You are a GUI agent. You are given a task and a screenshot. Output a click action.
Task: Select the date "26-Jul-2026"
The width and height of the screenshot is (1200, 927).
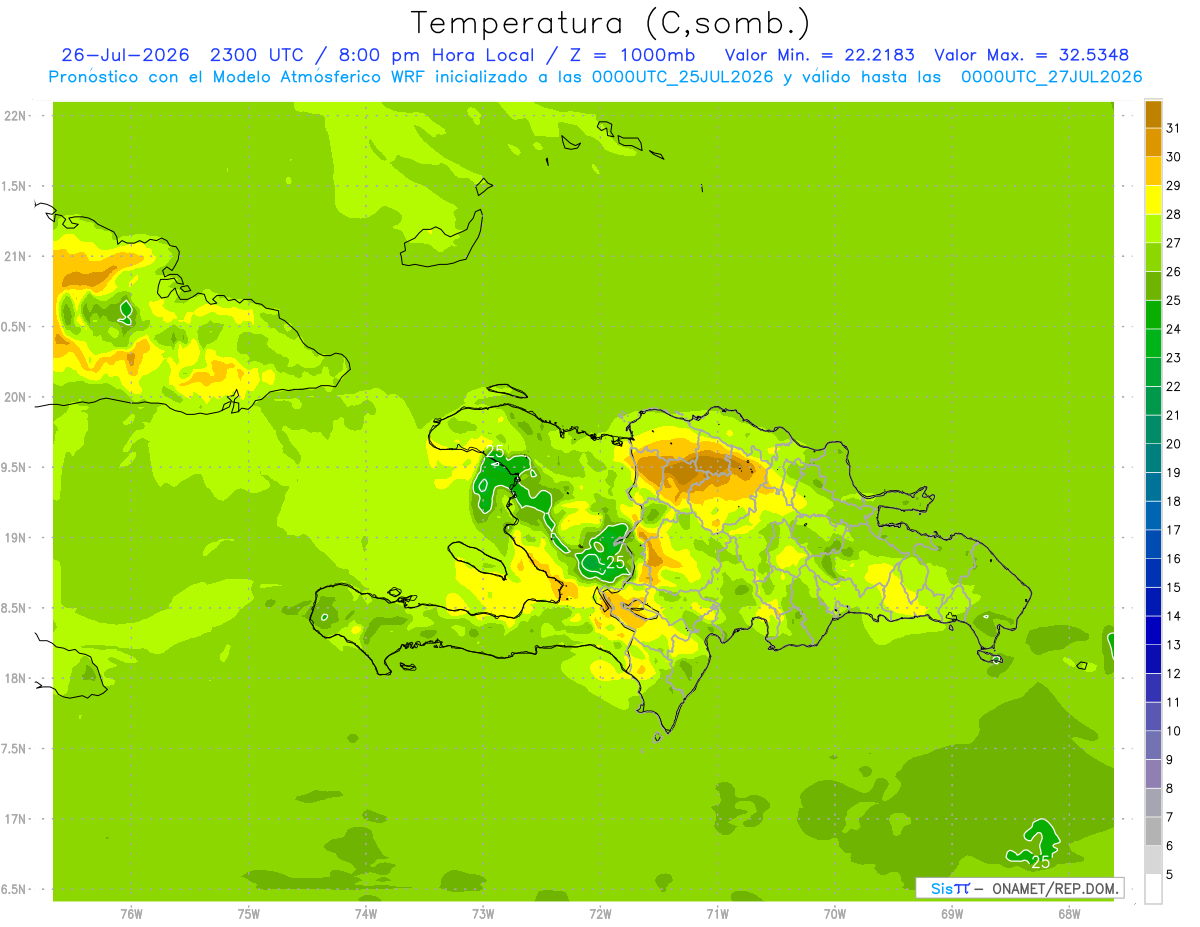pyautogui.click(x=125, y=55)
